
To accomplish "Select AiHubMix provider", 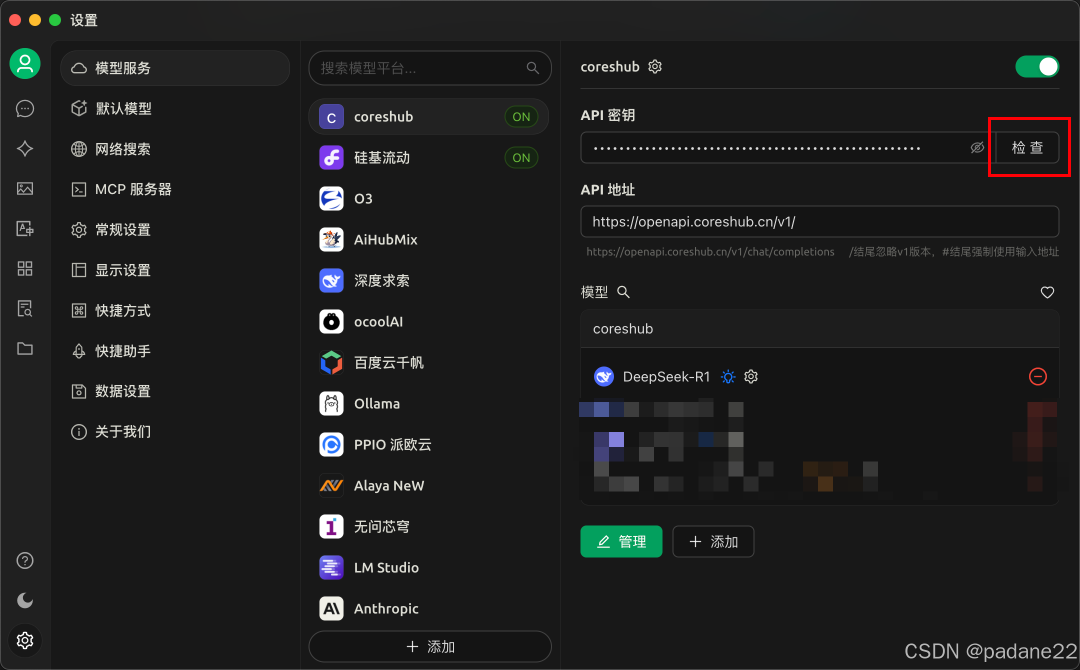I will [428, 240].
